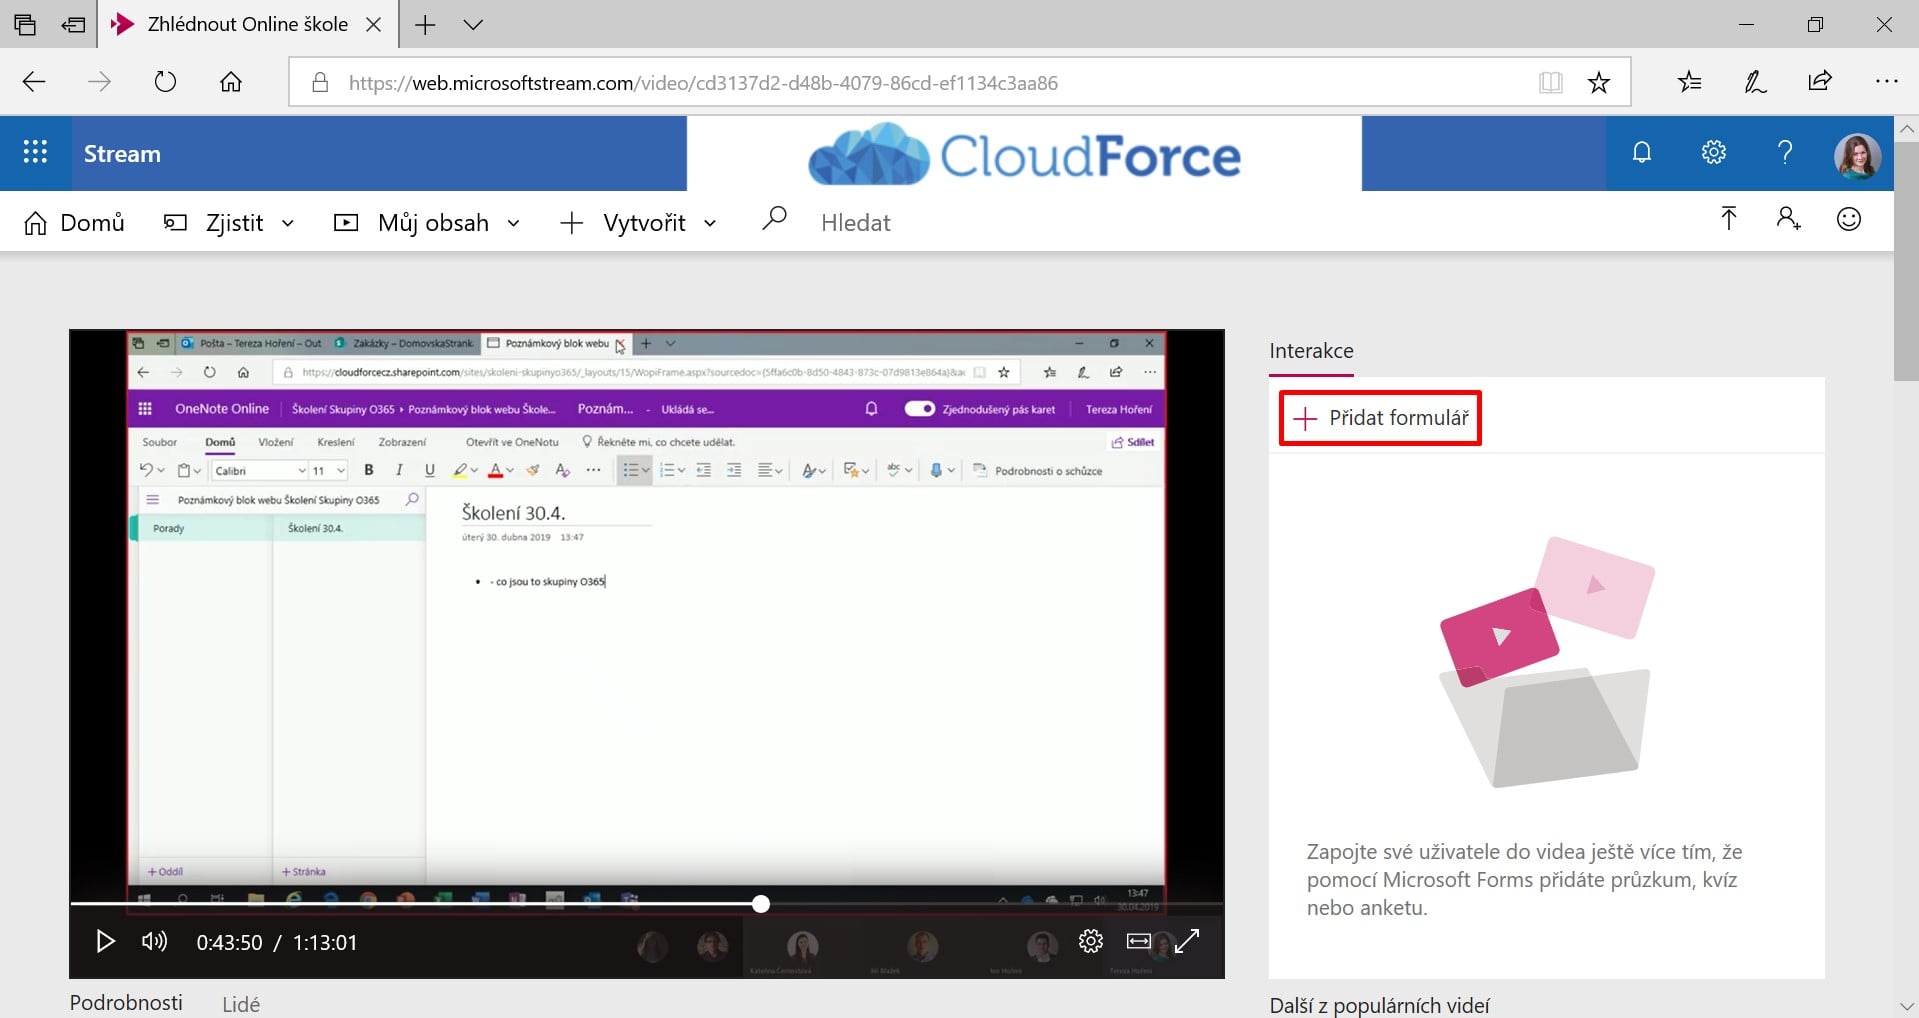Open video player settings gear
This screenshot has height=1018, width=1919.
pos(1090,941)
